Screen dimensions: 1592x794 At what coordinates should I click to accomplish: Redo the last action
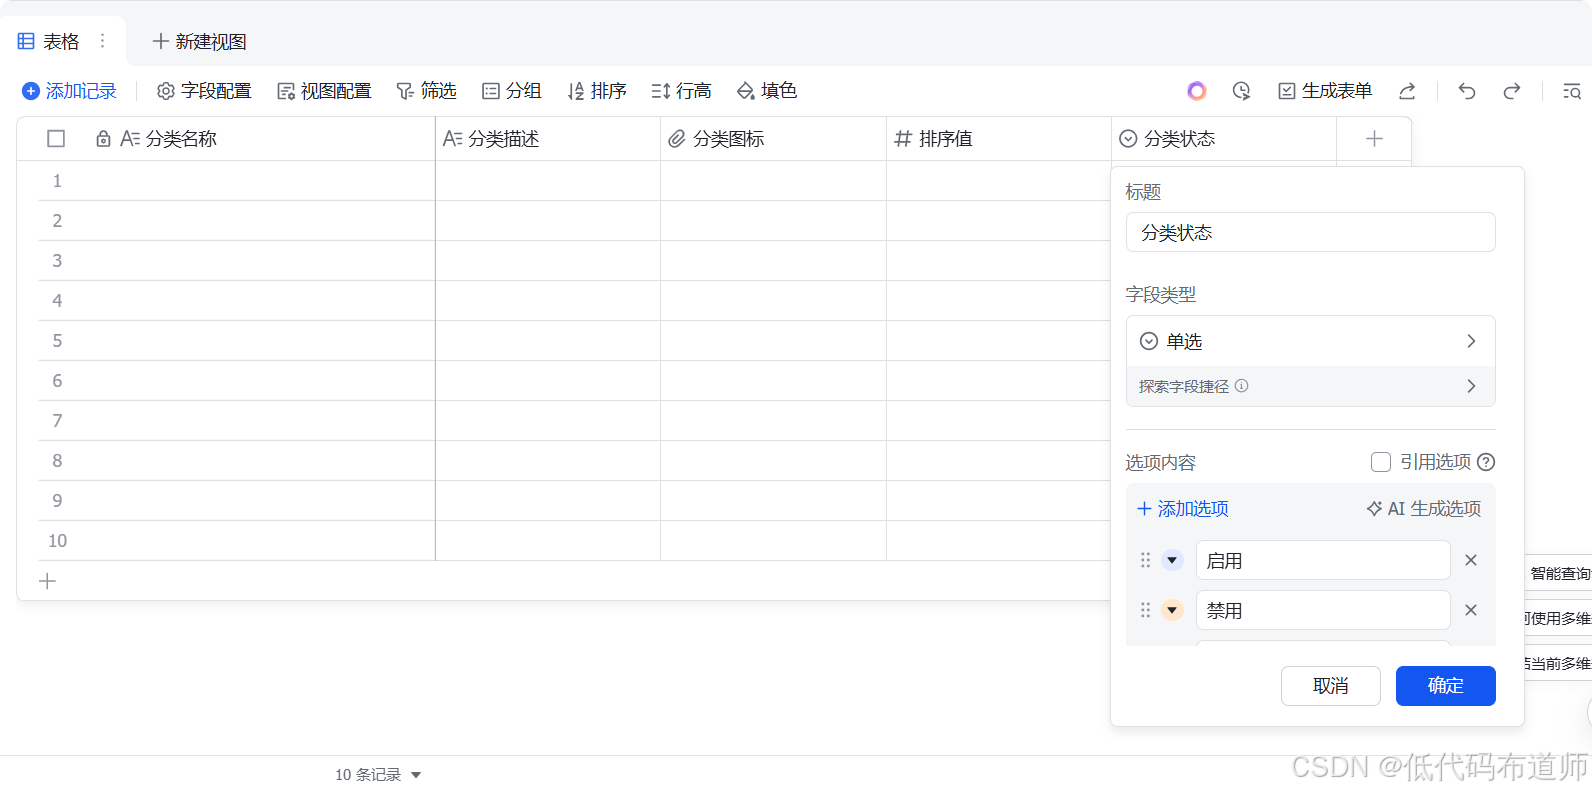click(1512, 91)
